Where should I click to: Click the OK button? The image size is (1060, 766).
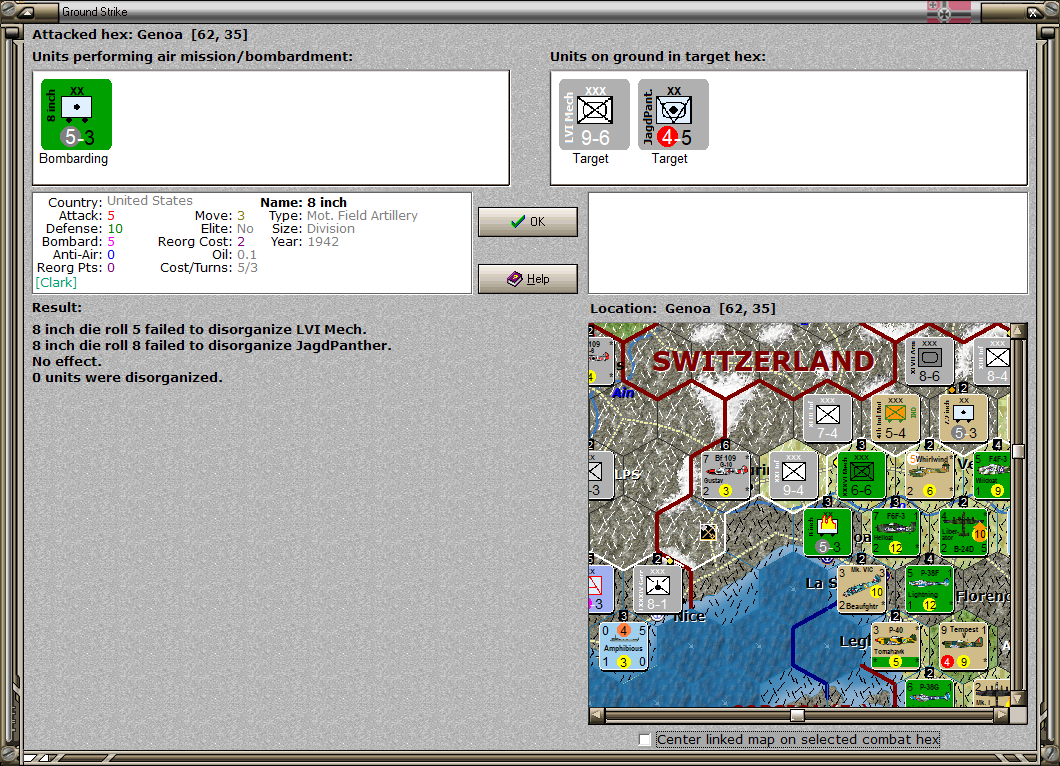528,222
